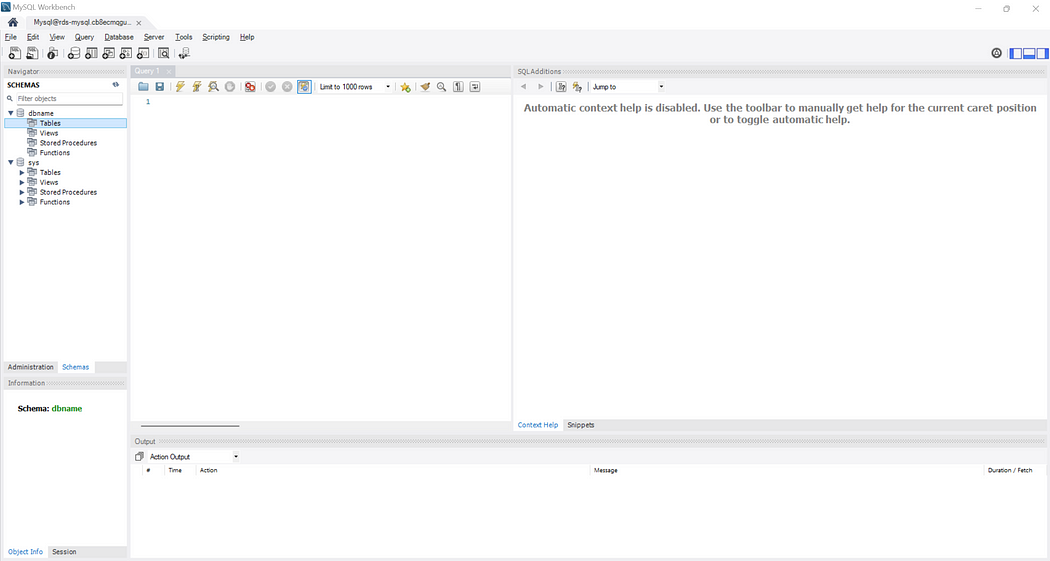Image resolution: width=1050 pixels, height=561 pixels.
Task: Toggle the left sidebar panel visibility
Action: click(1016, 54)
